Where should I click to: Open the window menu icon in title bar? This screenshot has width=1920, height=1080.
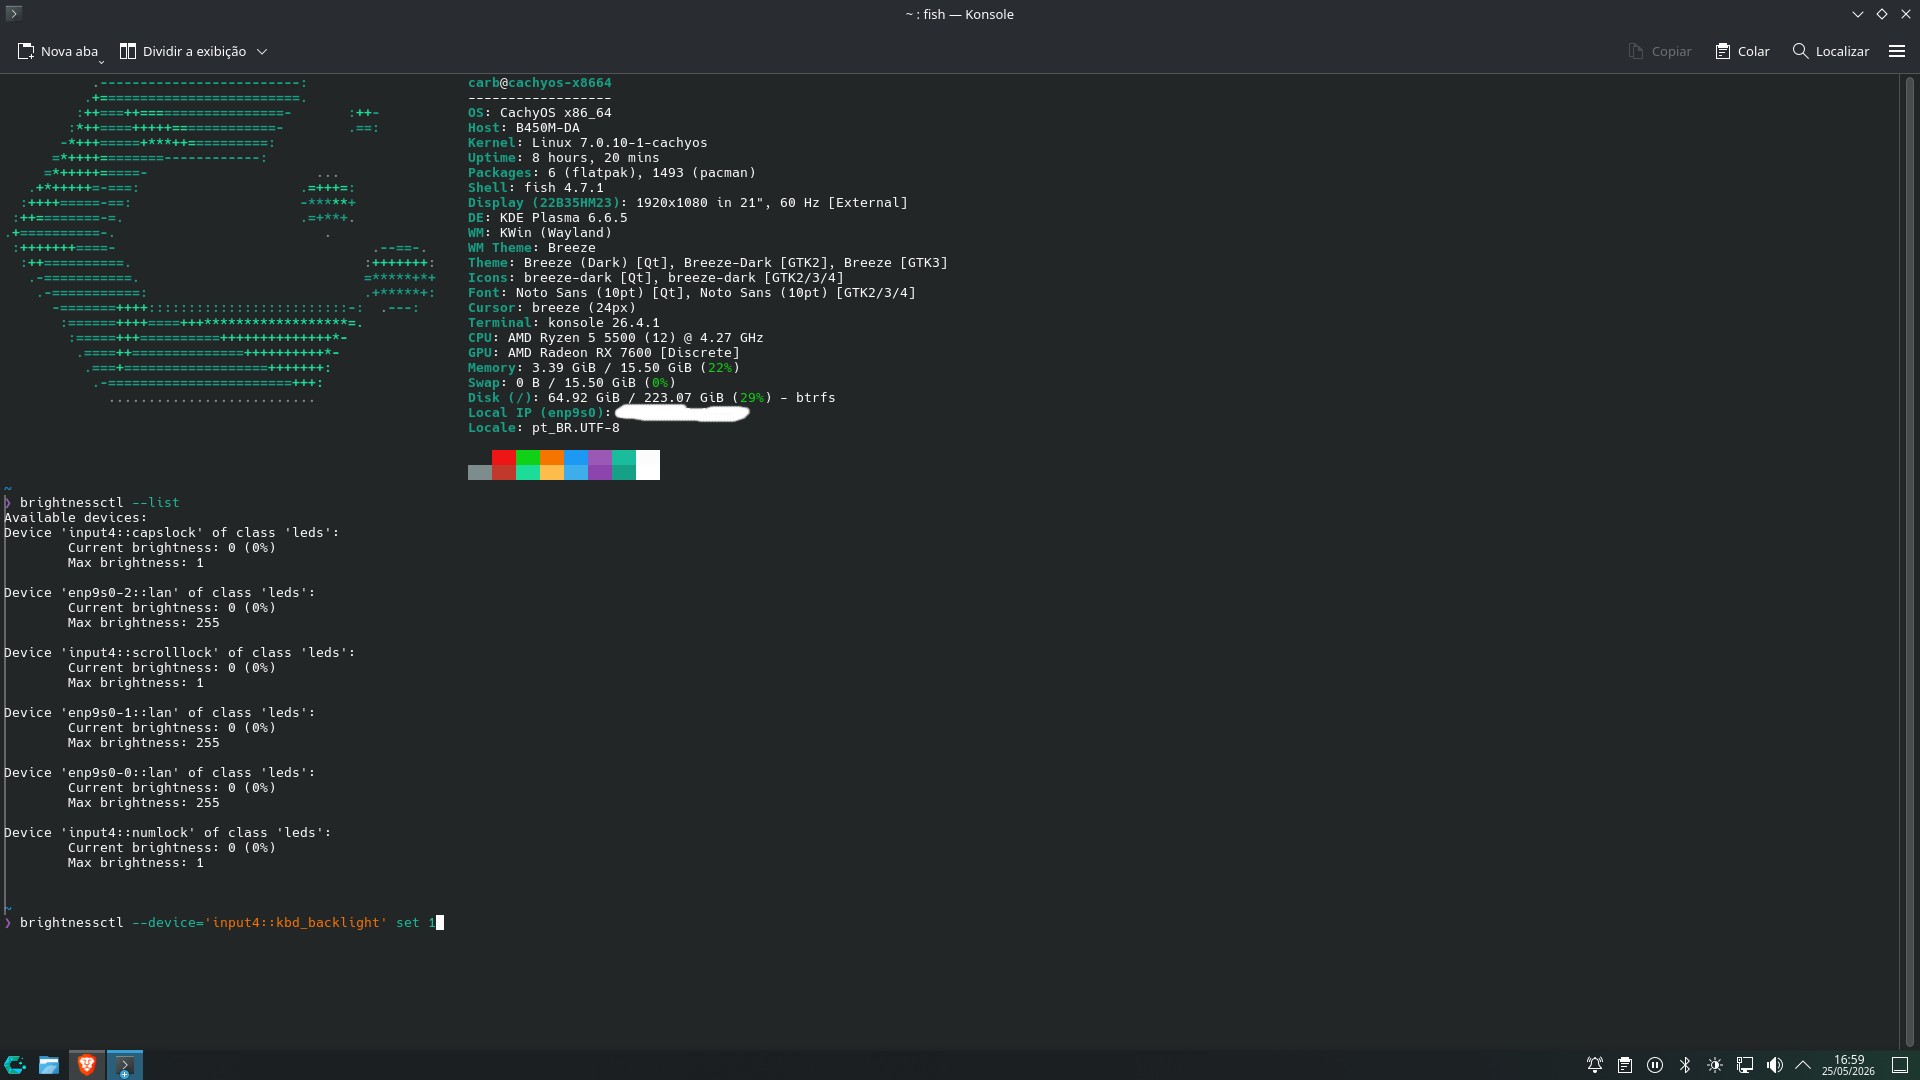(x=14, y=13)
